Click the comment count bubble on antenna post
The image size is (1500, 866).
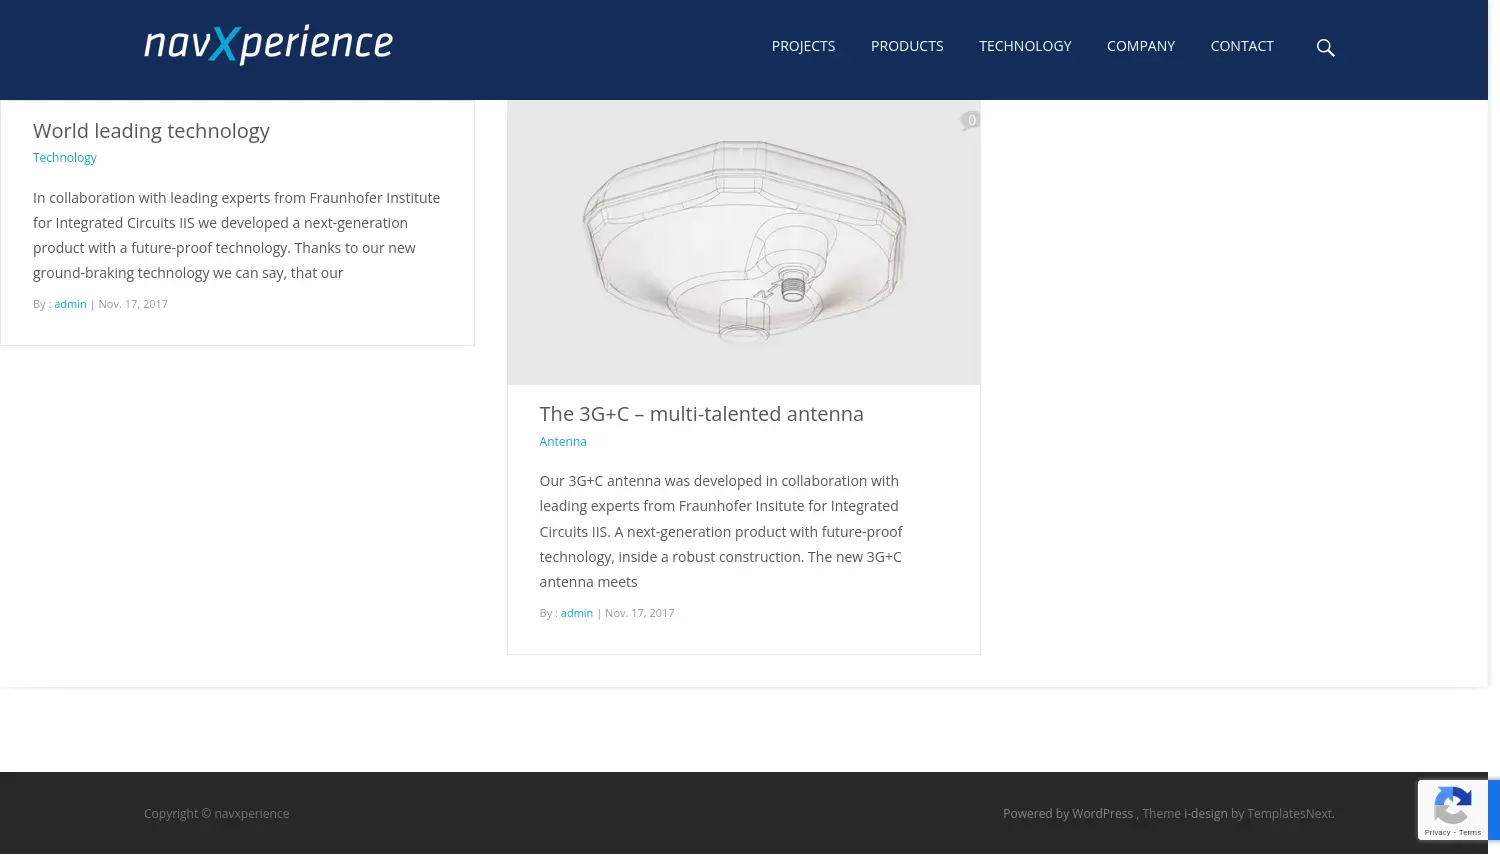pyautogui.click(x=971, y=119)
